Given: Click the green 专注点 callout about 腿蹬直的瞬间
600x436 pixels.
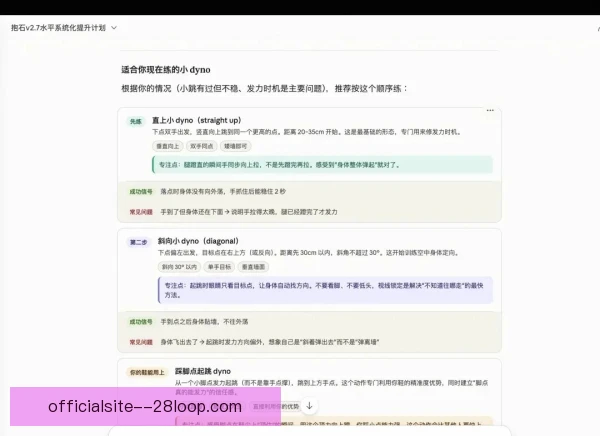Looking at the screenshot, I should [322, 165].
